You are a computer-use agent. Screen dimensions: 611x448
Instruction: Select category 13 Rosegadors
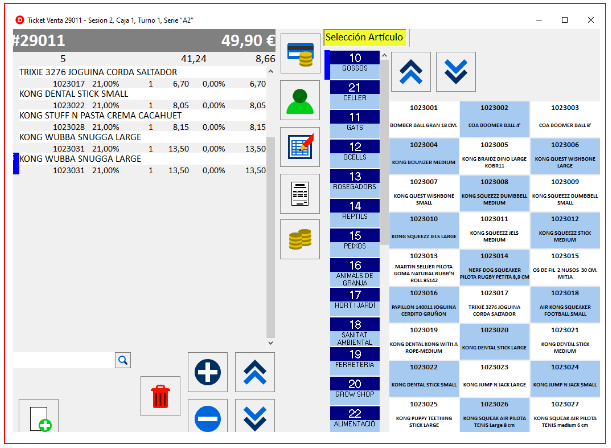[355, 183]
